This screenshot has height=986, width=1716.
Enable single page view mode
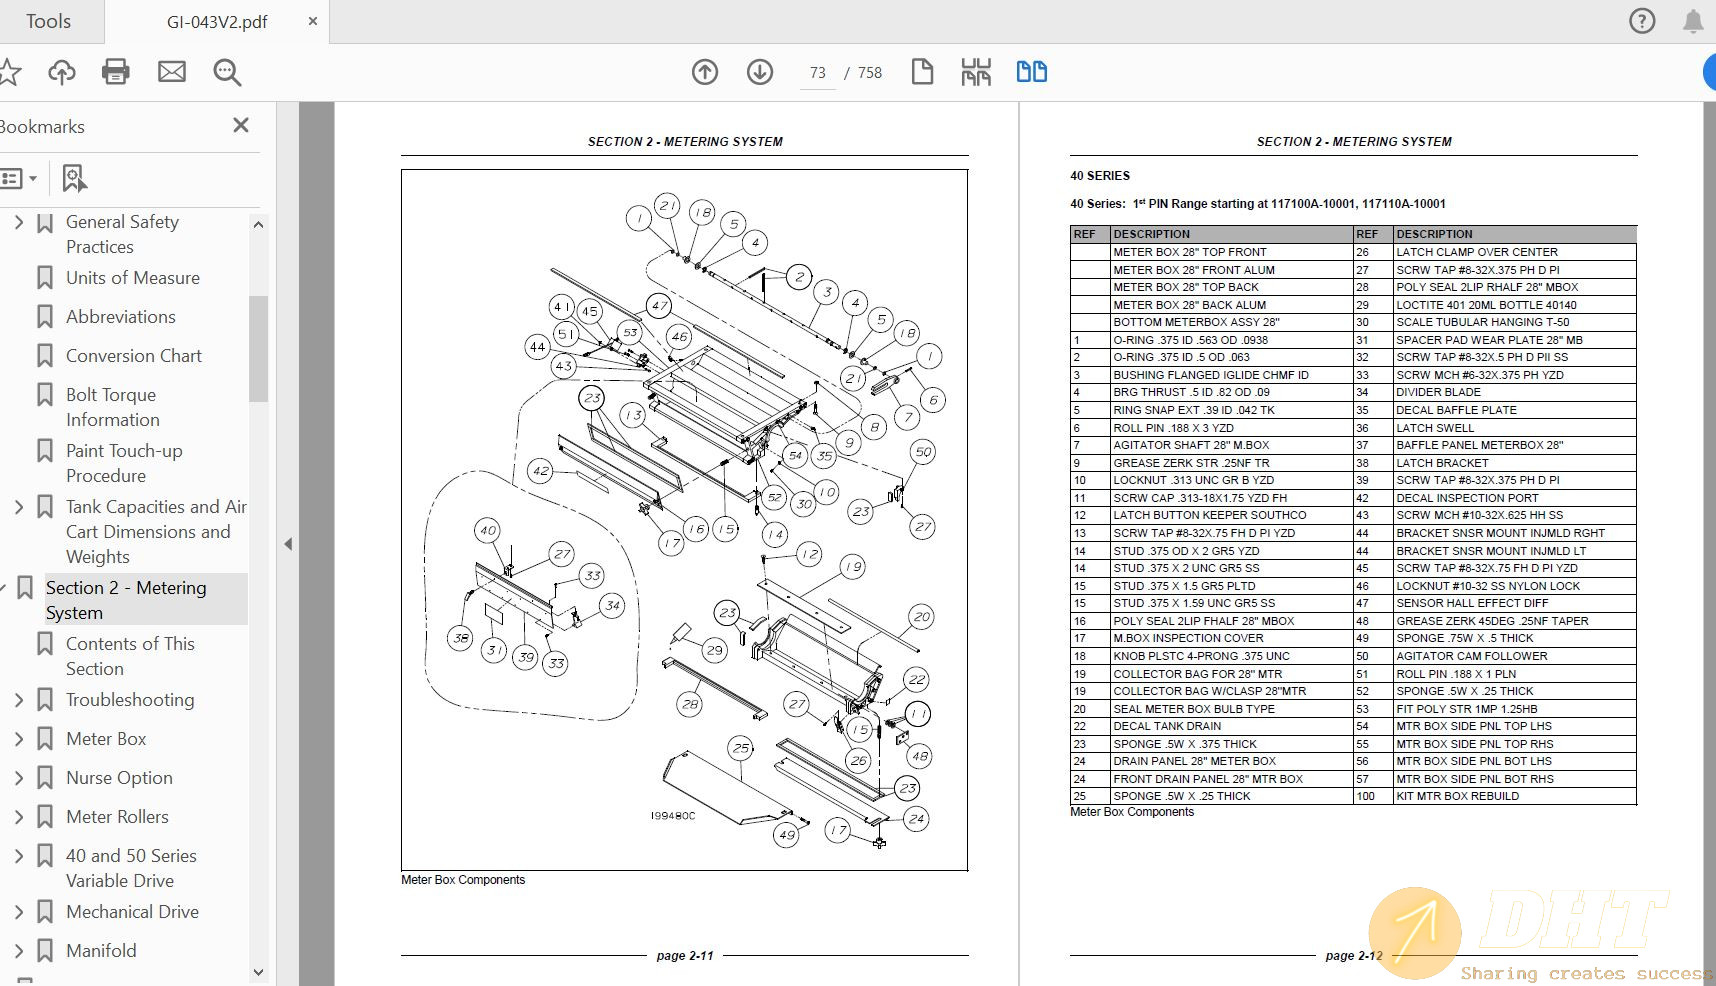922,71
